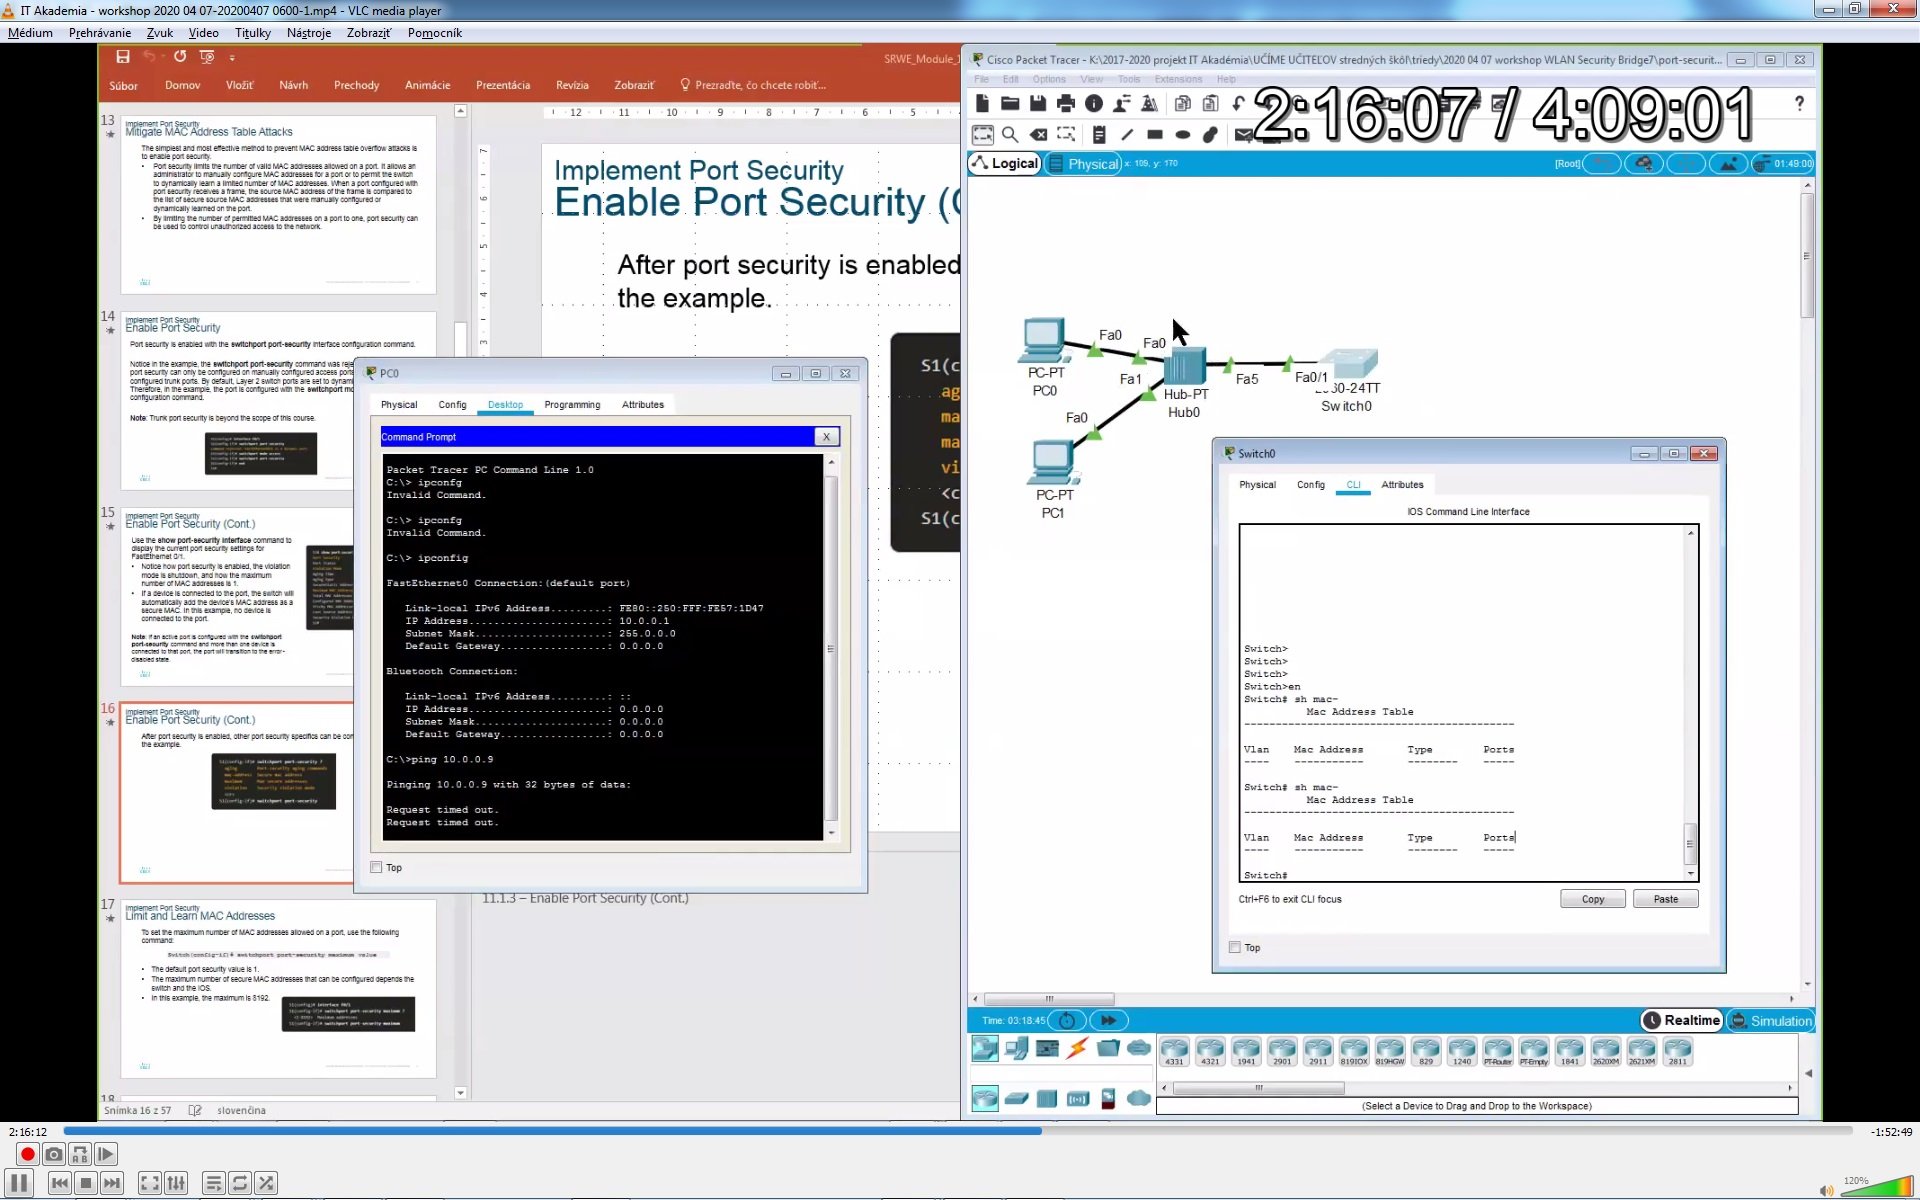Expand the Titulky menu
The width and height of the screenshot is (1920, 1200).
(253, 33)
